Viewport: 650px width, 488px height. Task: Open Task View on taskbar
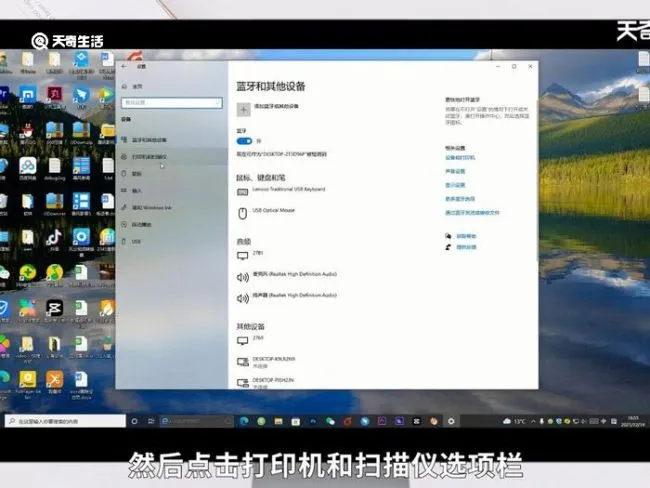click(151, 421)
